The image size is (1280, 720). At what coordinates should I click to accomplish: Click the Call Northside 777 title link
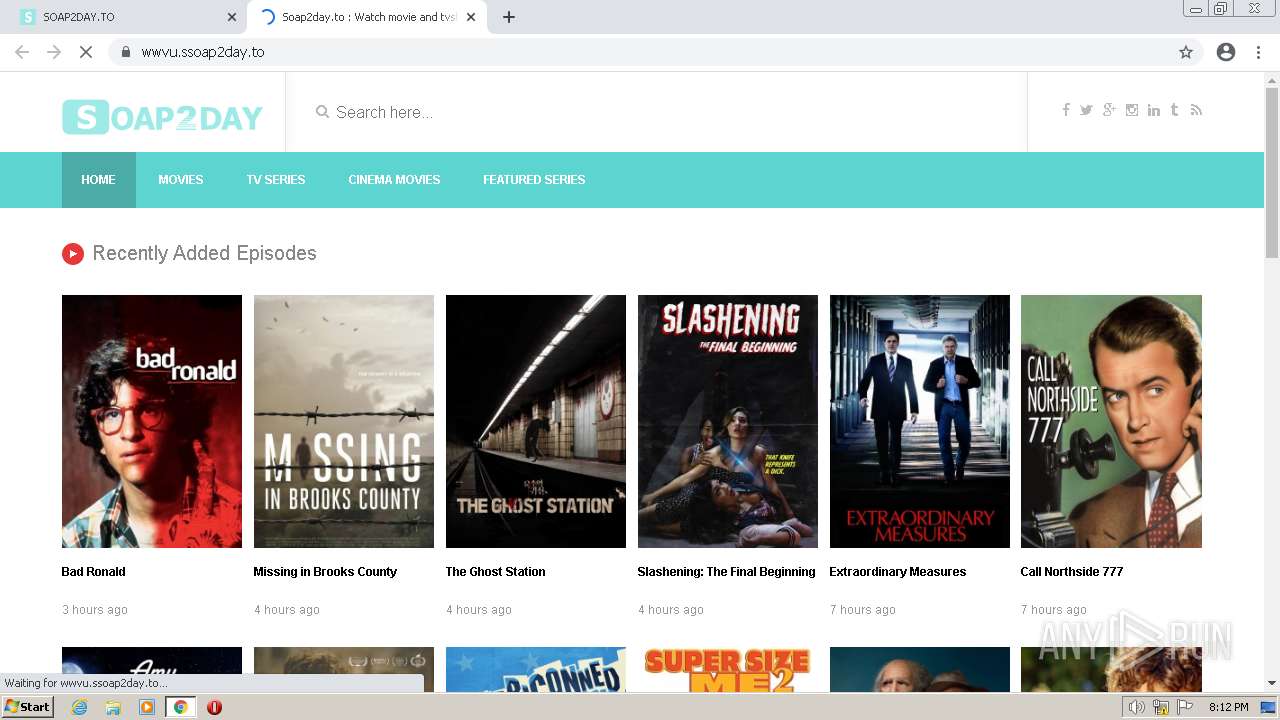pyautogui.click(x=1072, y=572)
